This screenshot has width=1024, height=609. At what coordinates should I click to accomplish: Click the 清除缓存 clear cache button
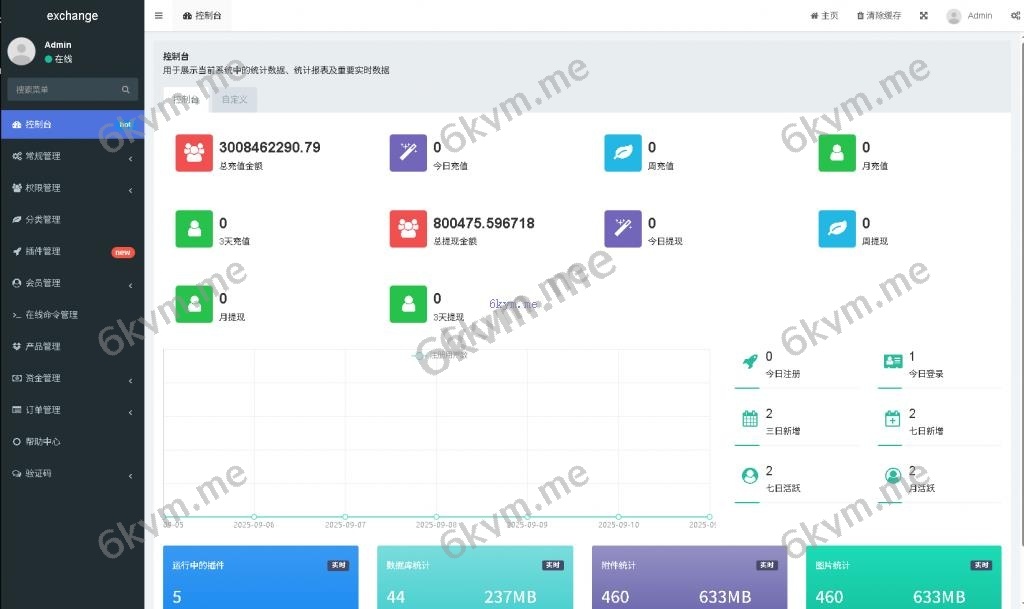coord(878,16)
